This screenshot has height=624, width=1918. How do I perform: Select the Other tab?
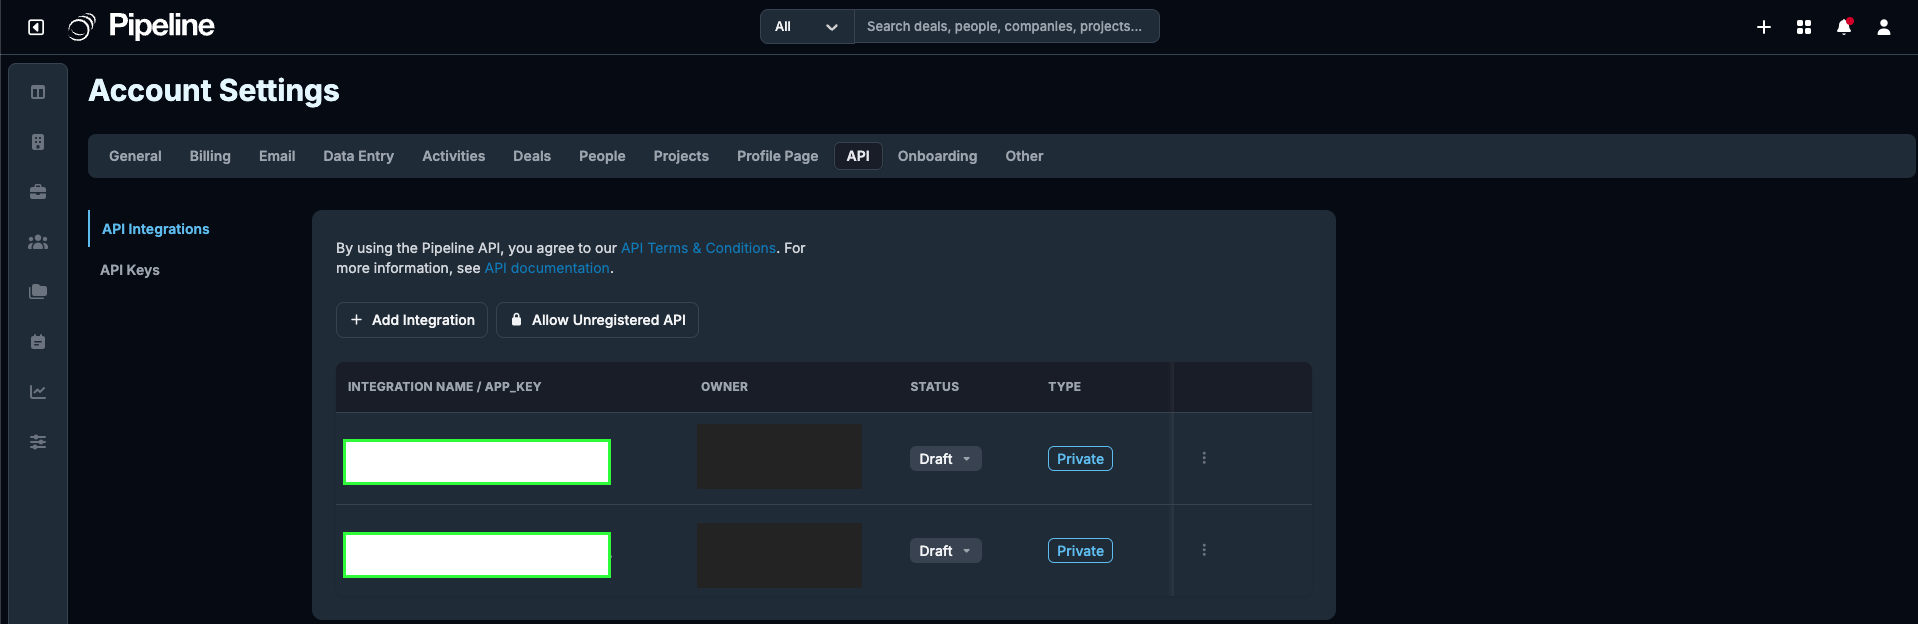1024,156
